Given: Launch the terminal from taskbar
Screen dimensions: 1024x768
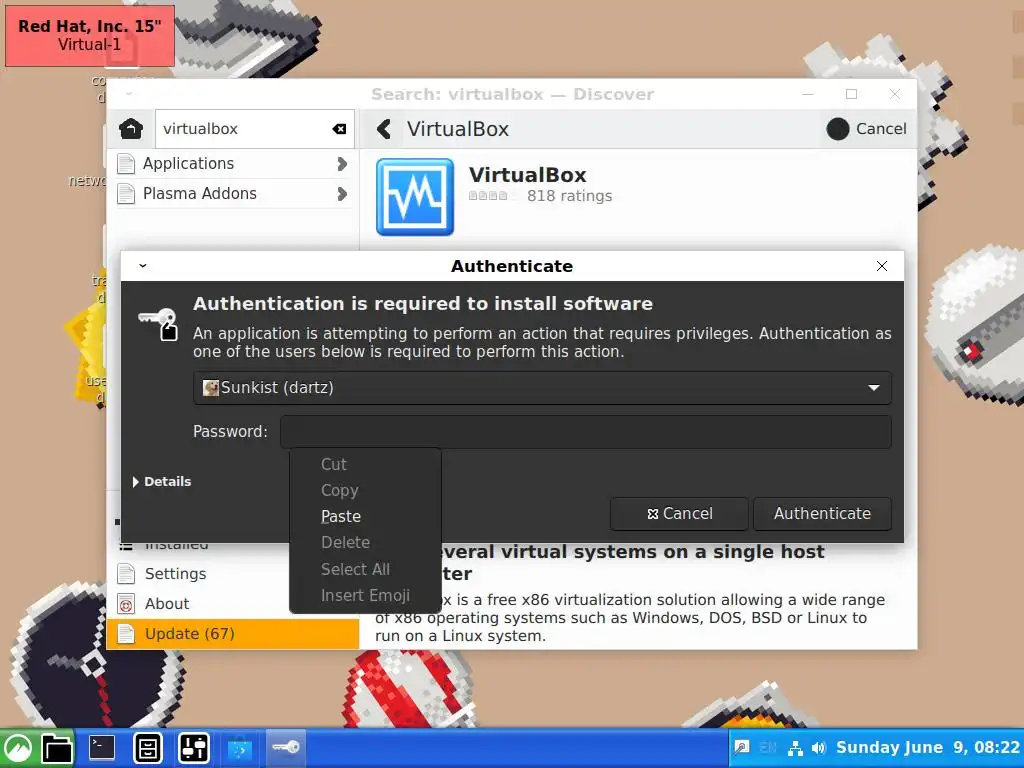Looking at the screenshot, I should 102,747.
